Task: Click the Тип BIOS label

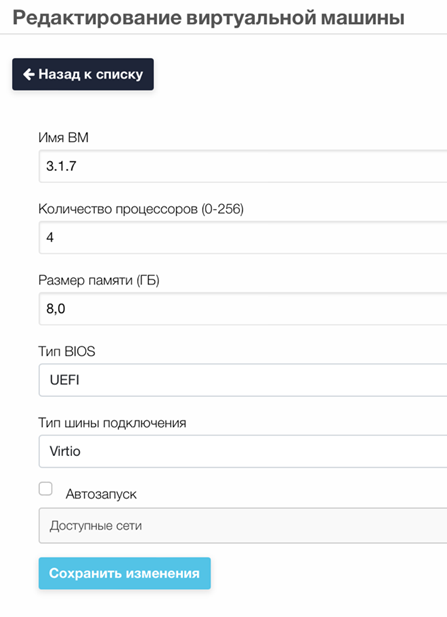Action: 67,351
